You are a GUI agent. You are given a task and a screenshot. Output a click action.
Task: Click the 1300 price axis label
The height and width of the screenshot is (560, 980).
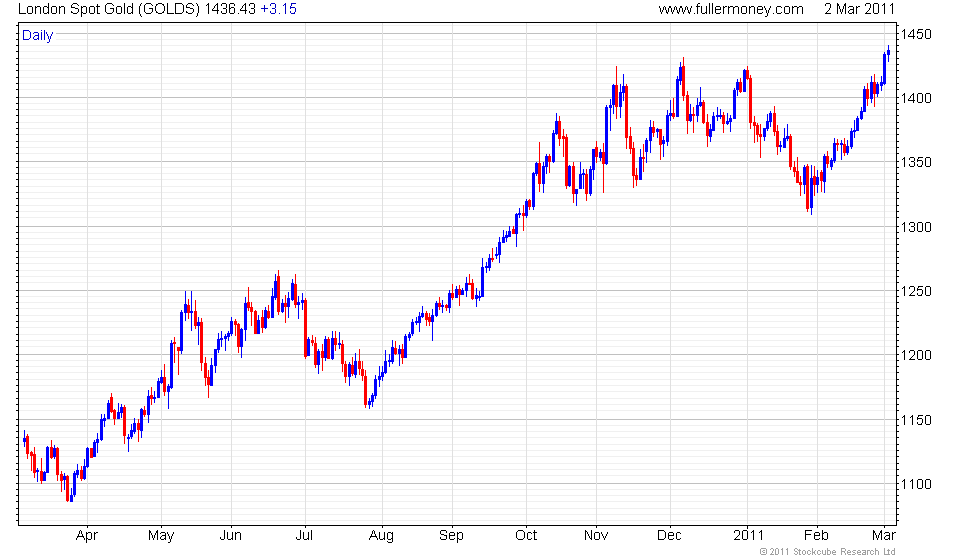tap(916, 228)
